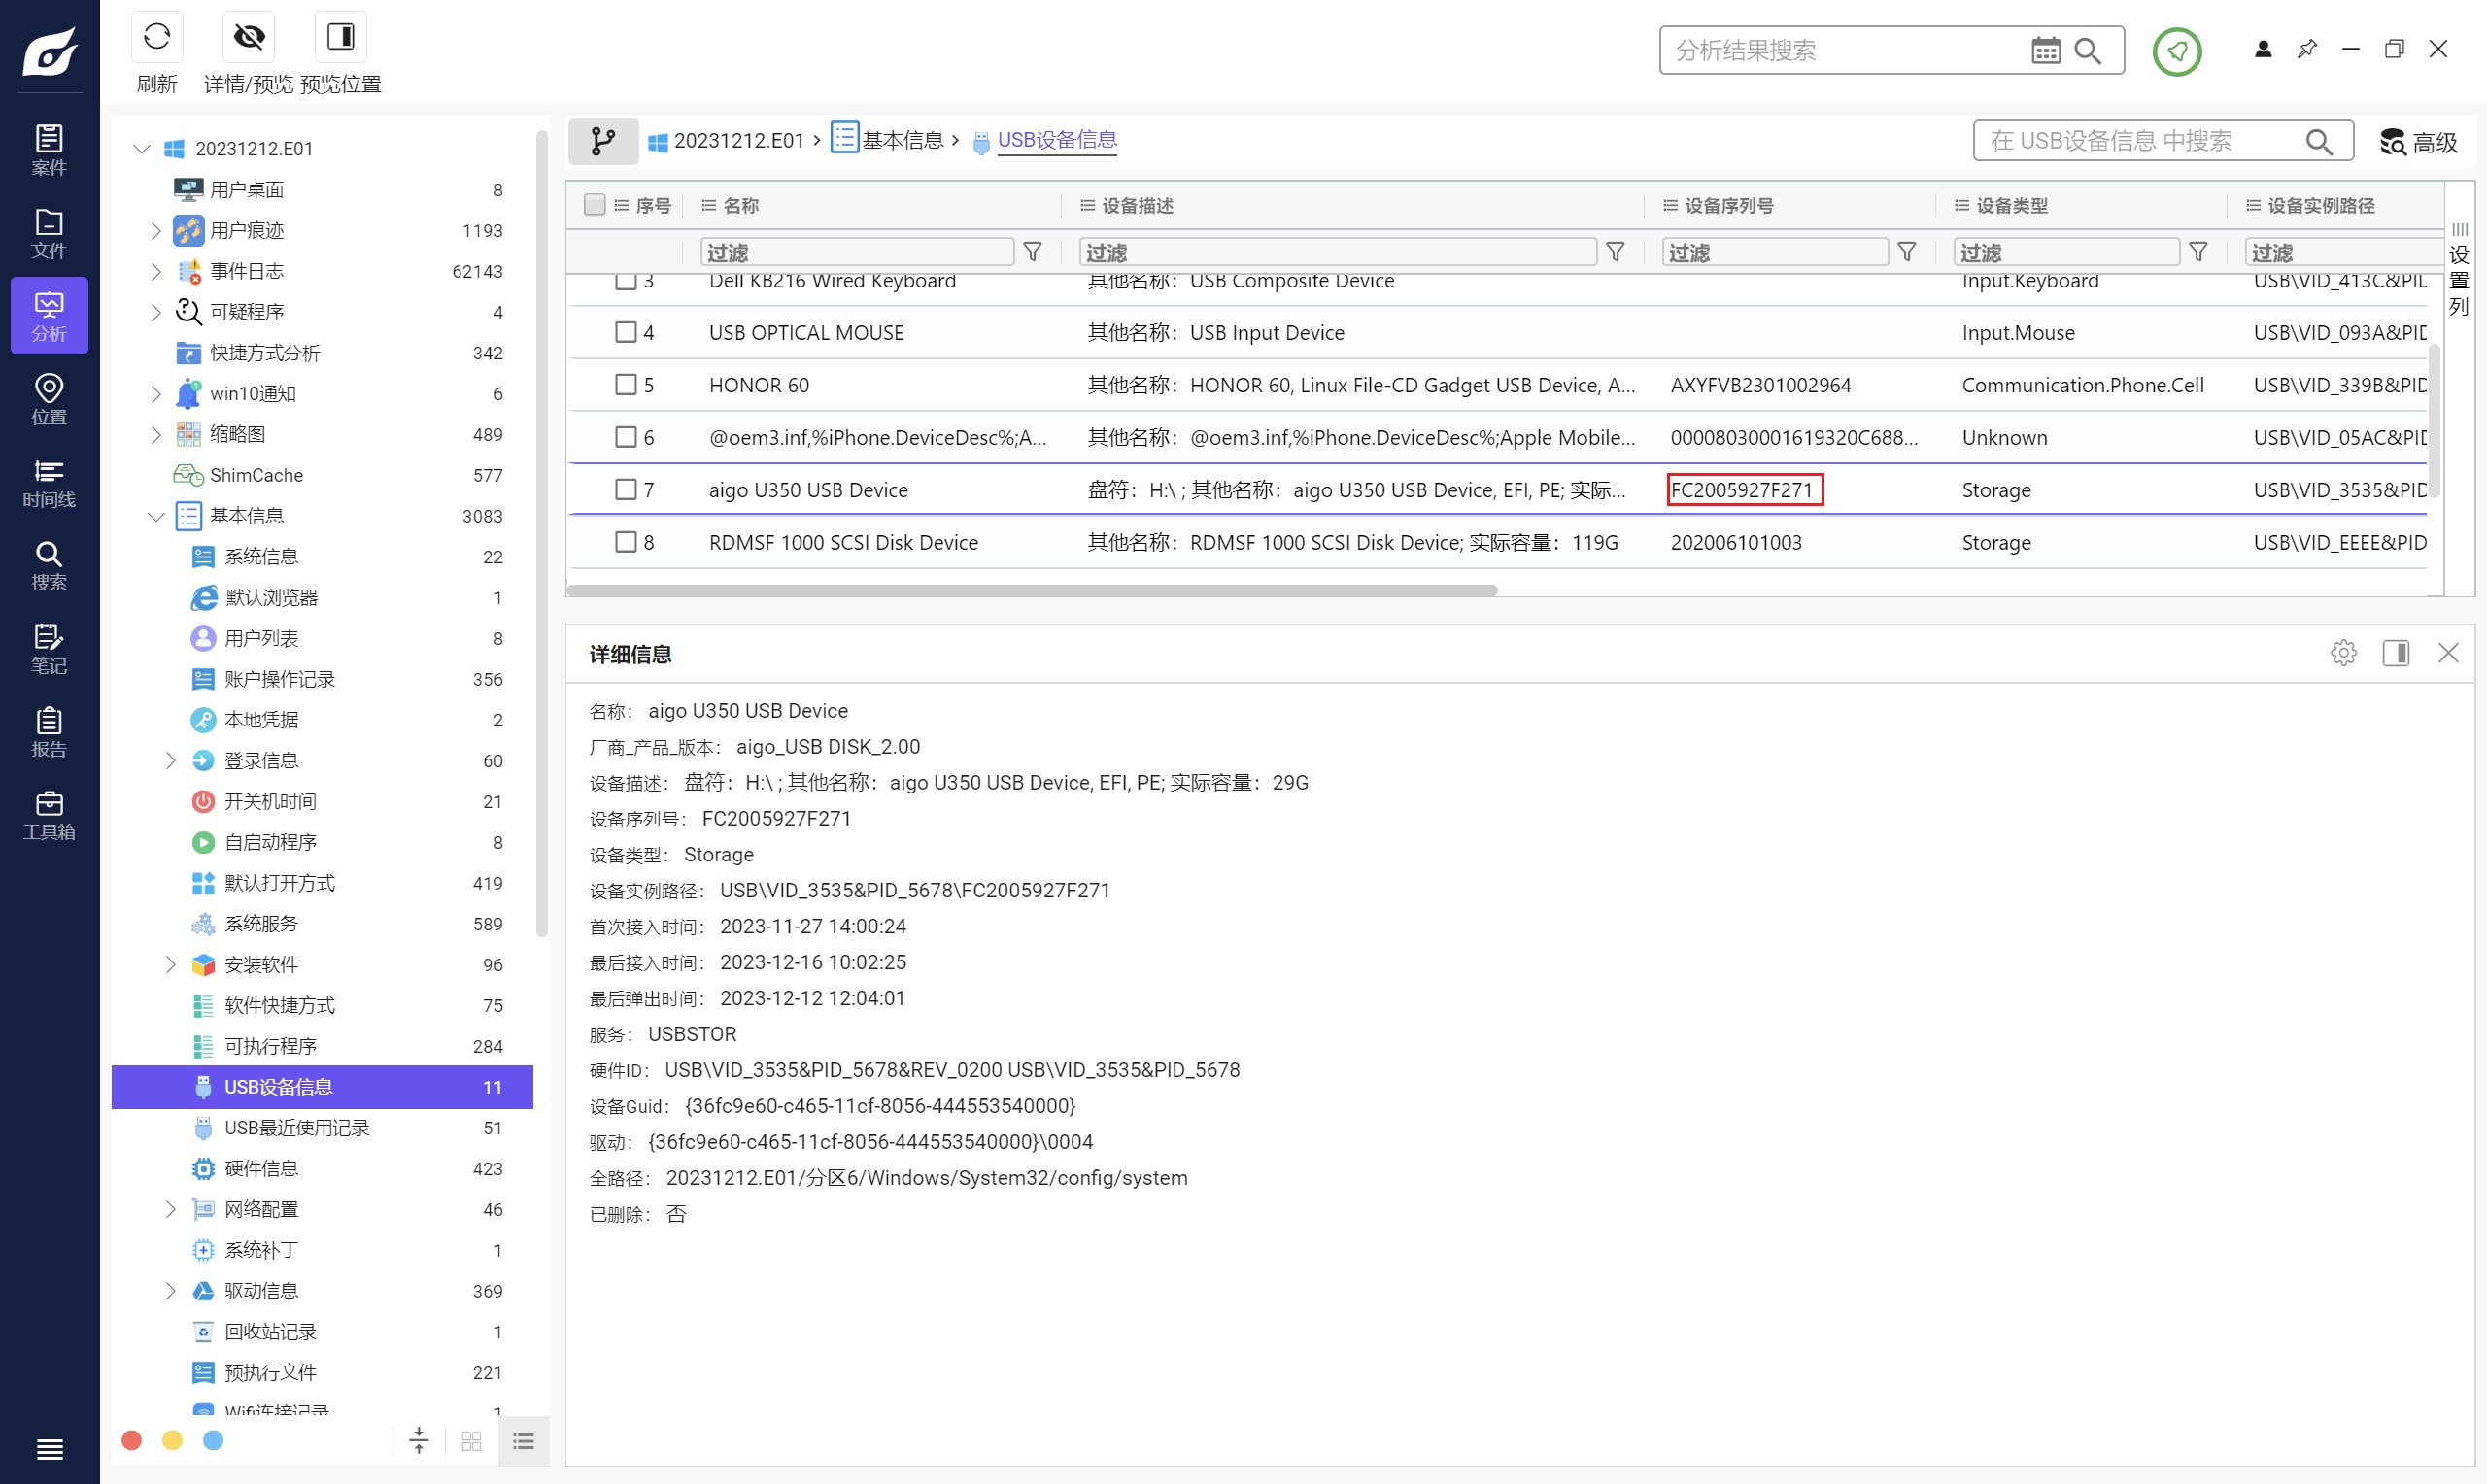The image size is (2487, 1484).
Task: Open the 案件 sidebar icon
Action: point(49,150)
